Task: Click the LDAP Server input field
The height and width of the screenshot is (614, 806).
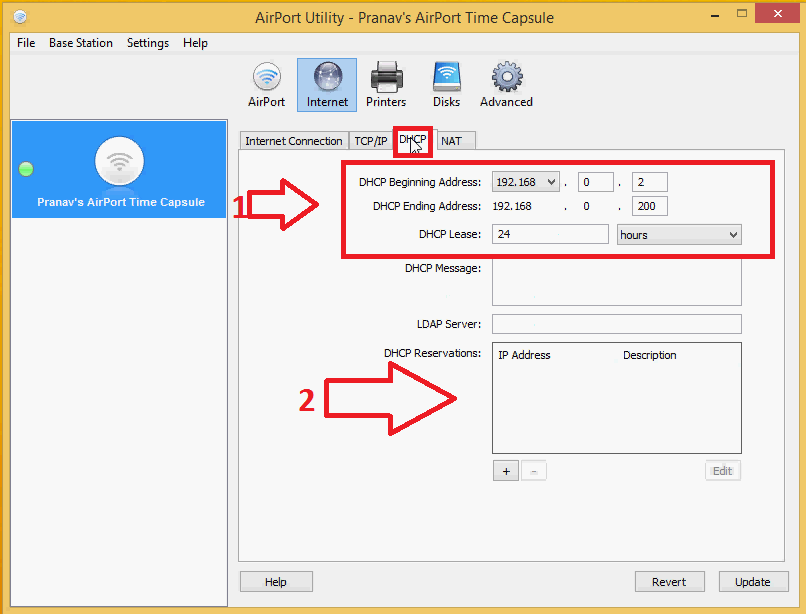Action: [616, 324]
